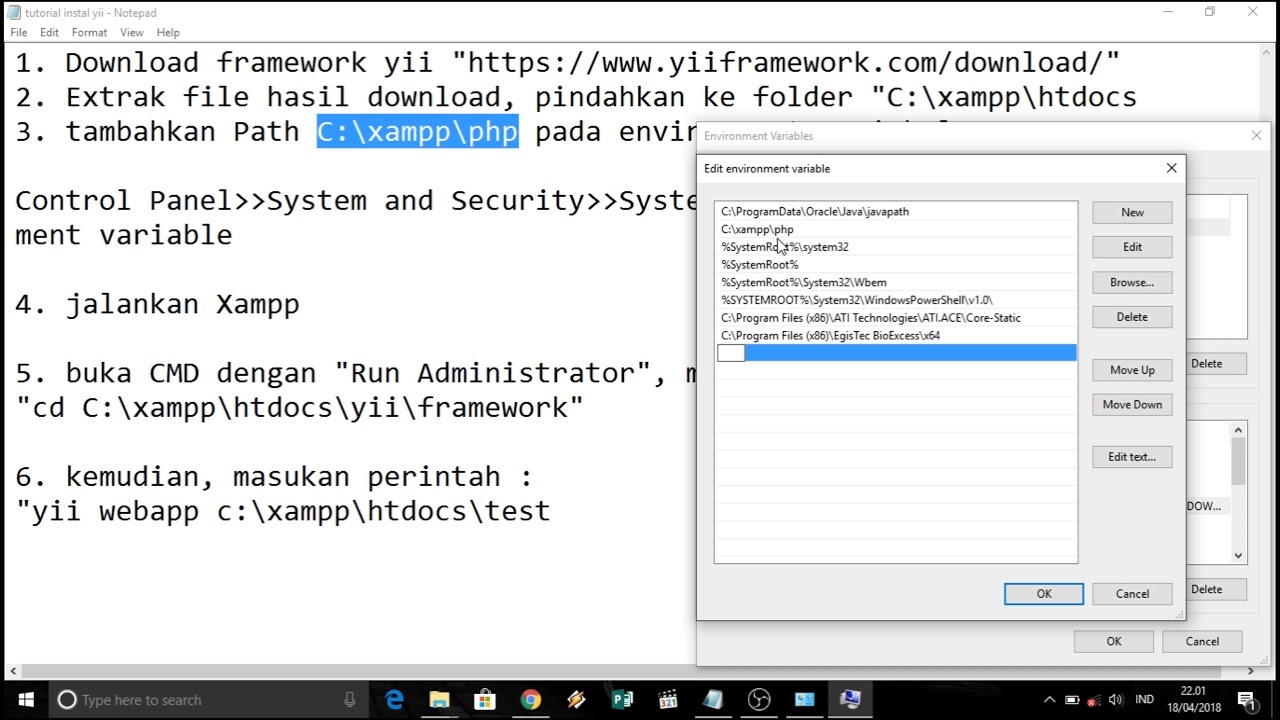Open Microsoft Store from the taskbar
The image size is (1280, 720).
[485, 700]
